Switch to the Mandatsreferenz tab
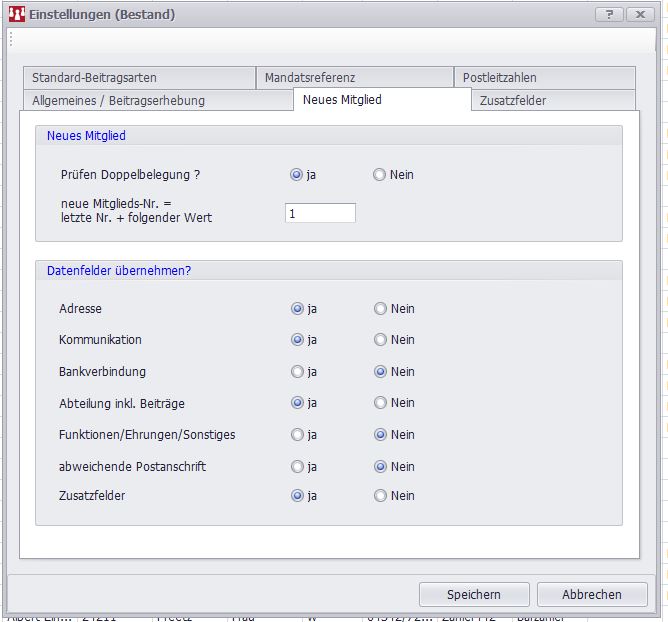The image size is (668, 622). [310, 78]
